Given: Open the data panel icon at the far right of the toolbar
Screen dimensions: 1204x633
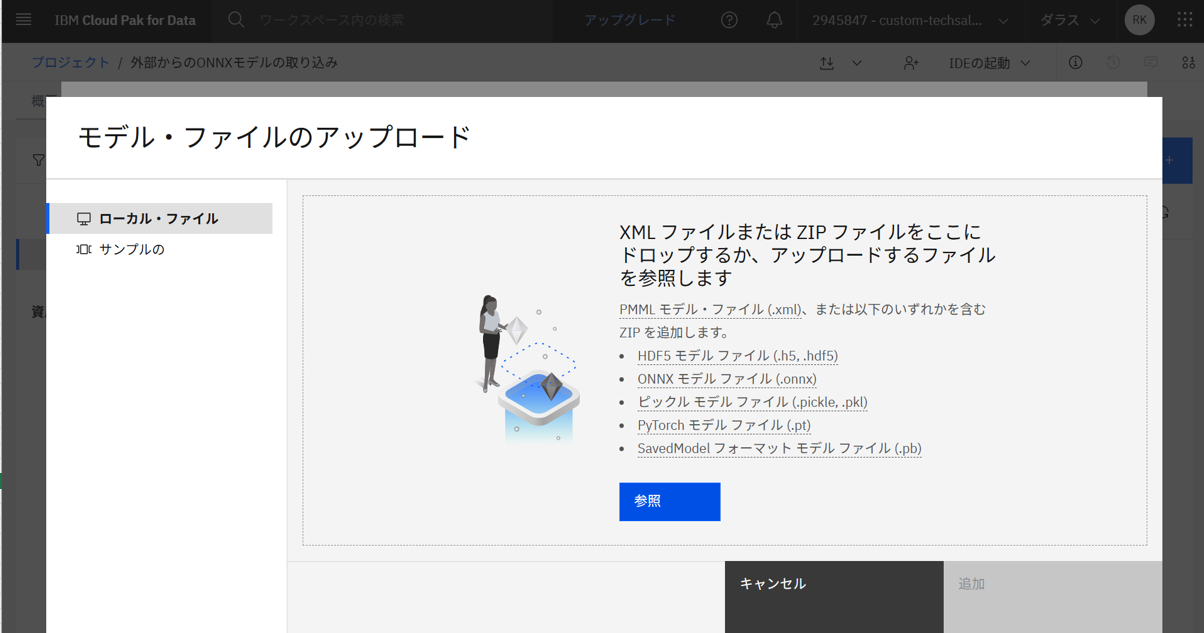Looking at the screenshot, I should point(1188,63).
